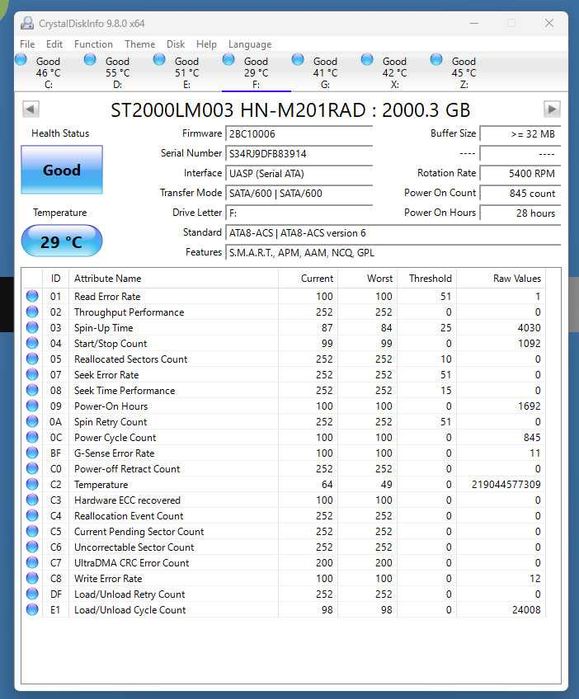Screen dimensions: 579x699
Task: Click status icon for Read Error Rate
Action: [32, 296]
